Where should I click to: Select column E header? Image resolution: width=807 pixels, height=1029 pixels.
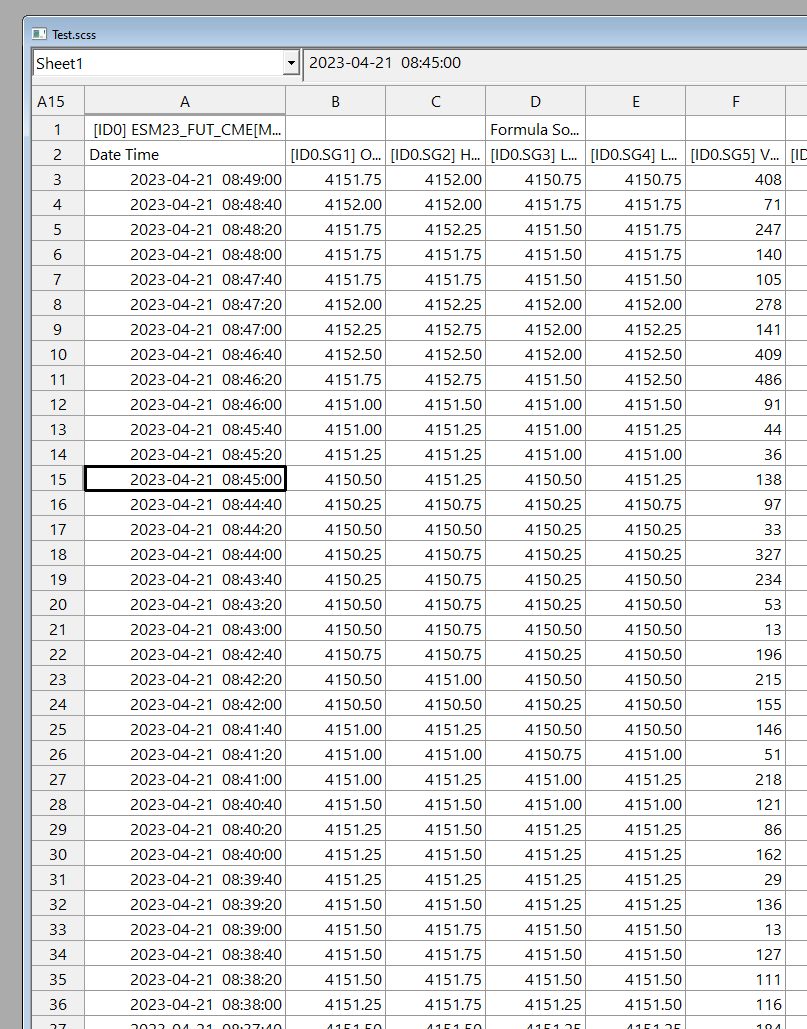tap(636, 102)
